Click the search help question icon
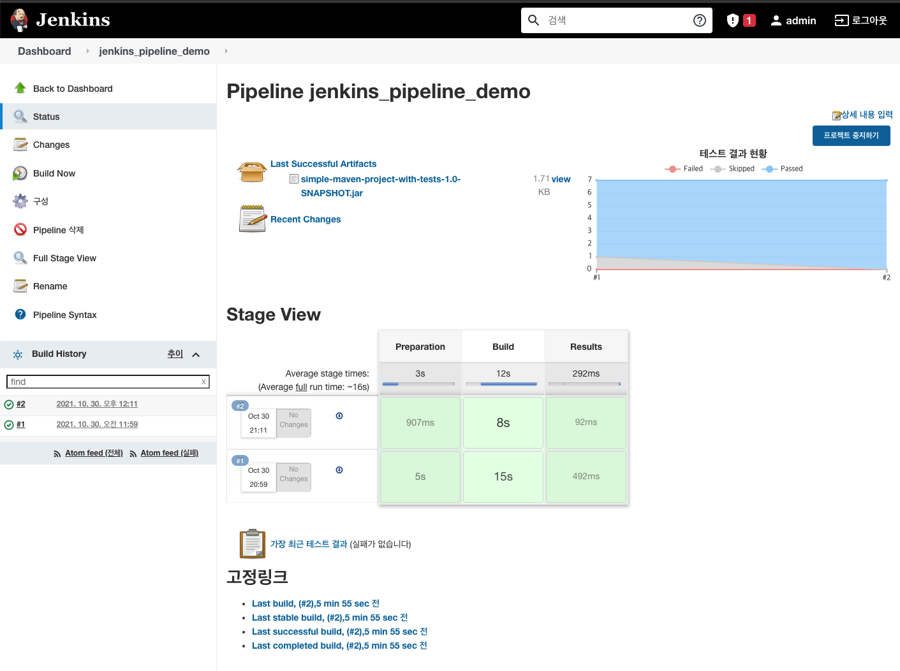900x671 pixels. pos(699,20)
